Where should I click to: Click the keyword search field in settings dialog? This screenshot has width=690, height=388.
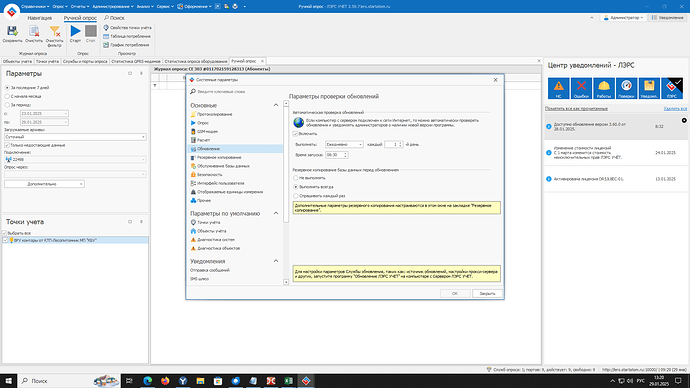coord(235,92)
